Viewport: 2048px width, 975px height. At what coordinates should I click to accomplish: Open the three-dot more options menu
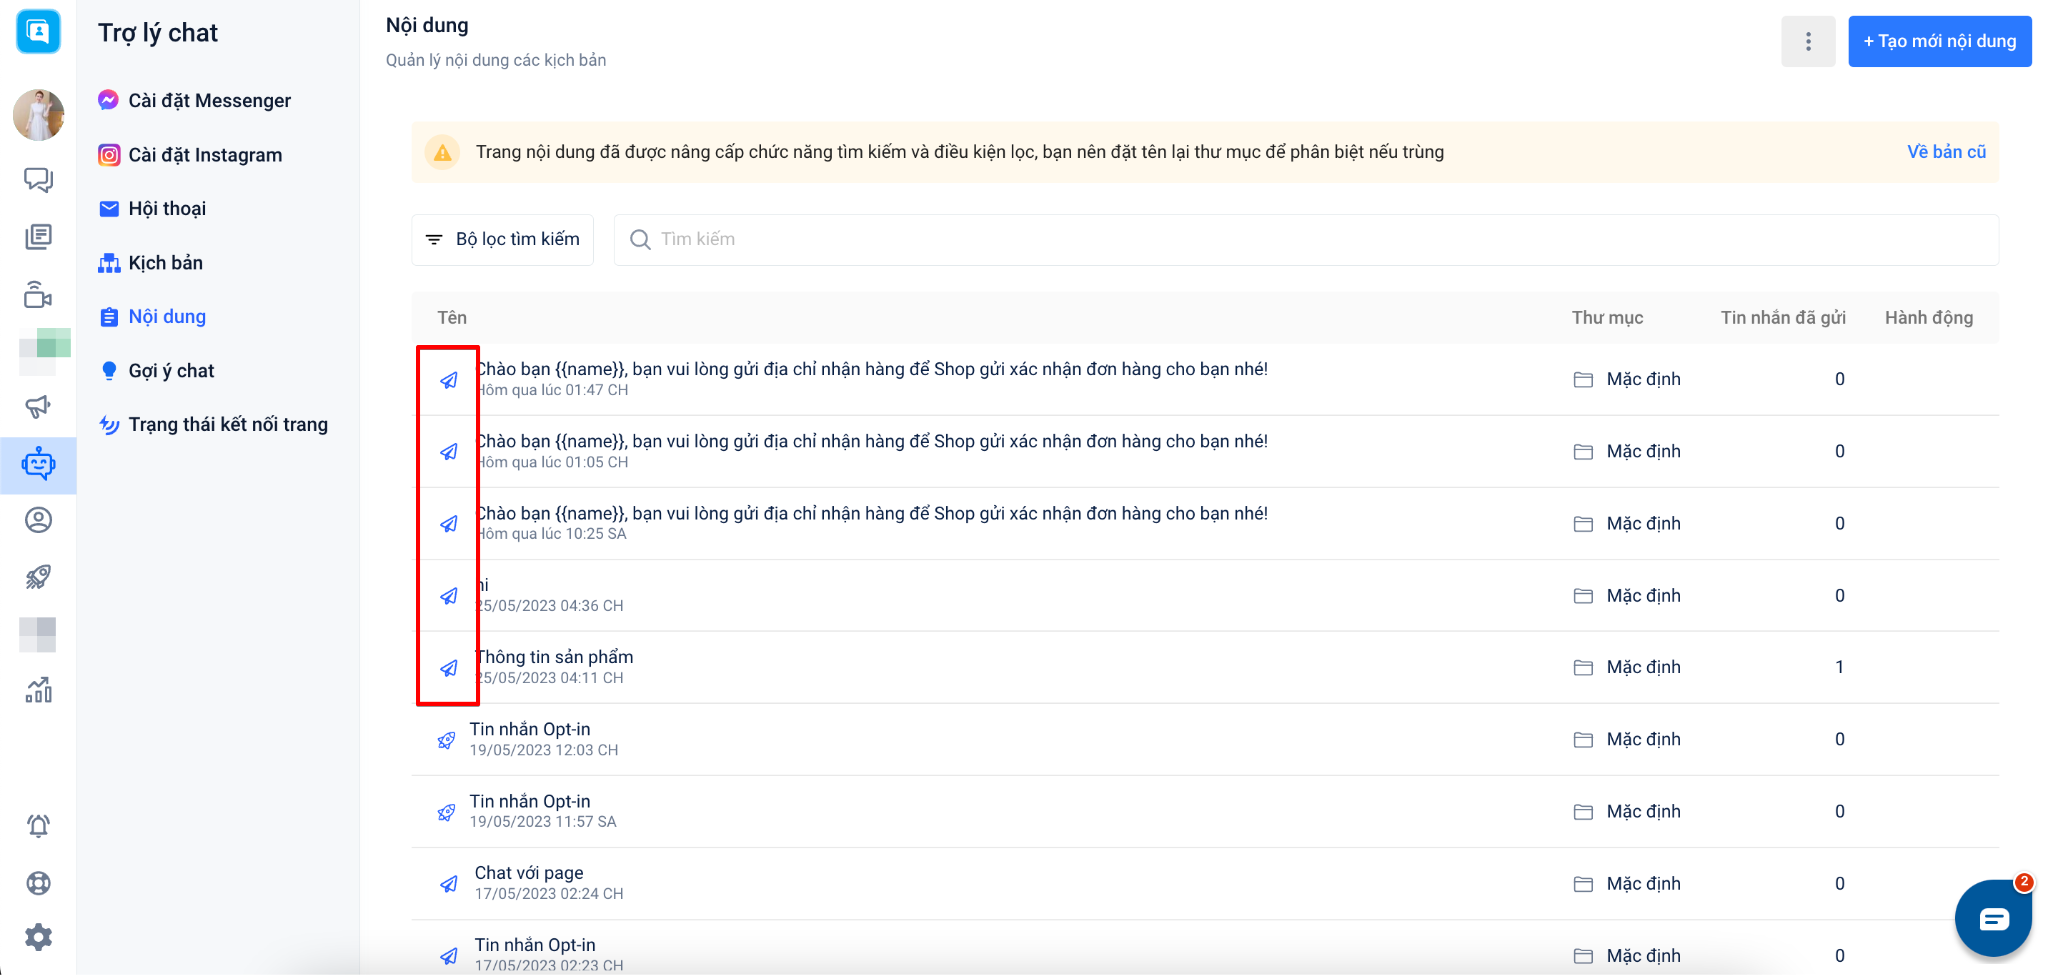coord(1807,41)
